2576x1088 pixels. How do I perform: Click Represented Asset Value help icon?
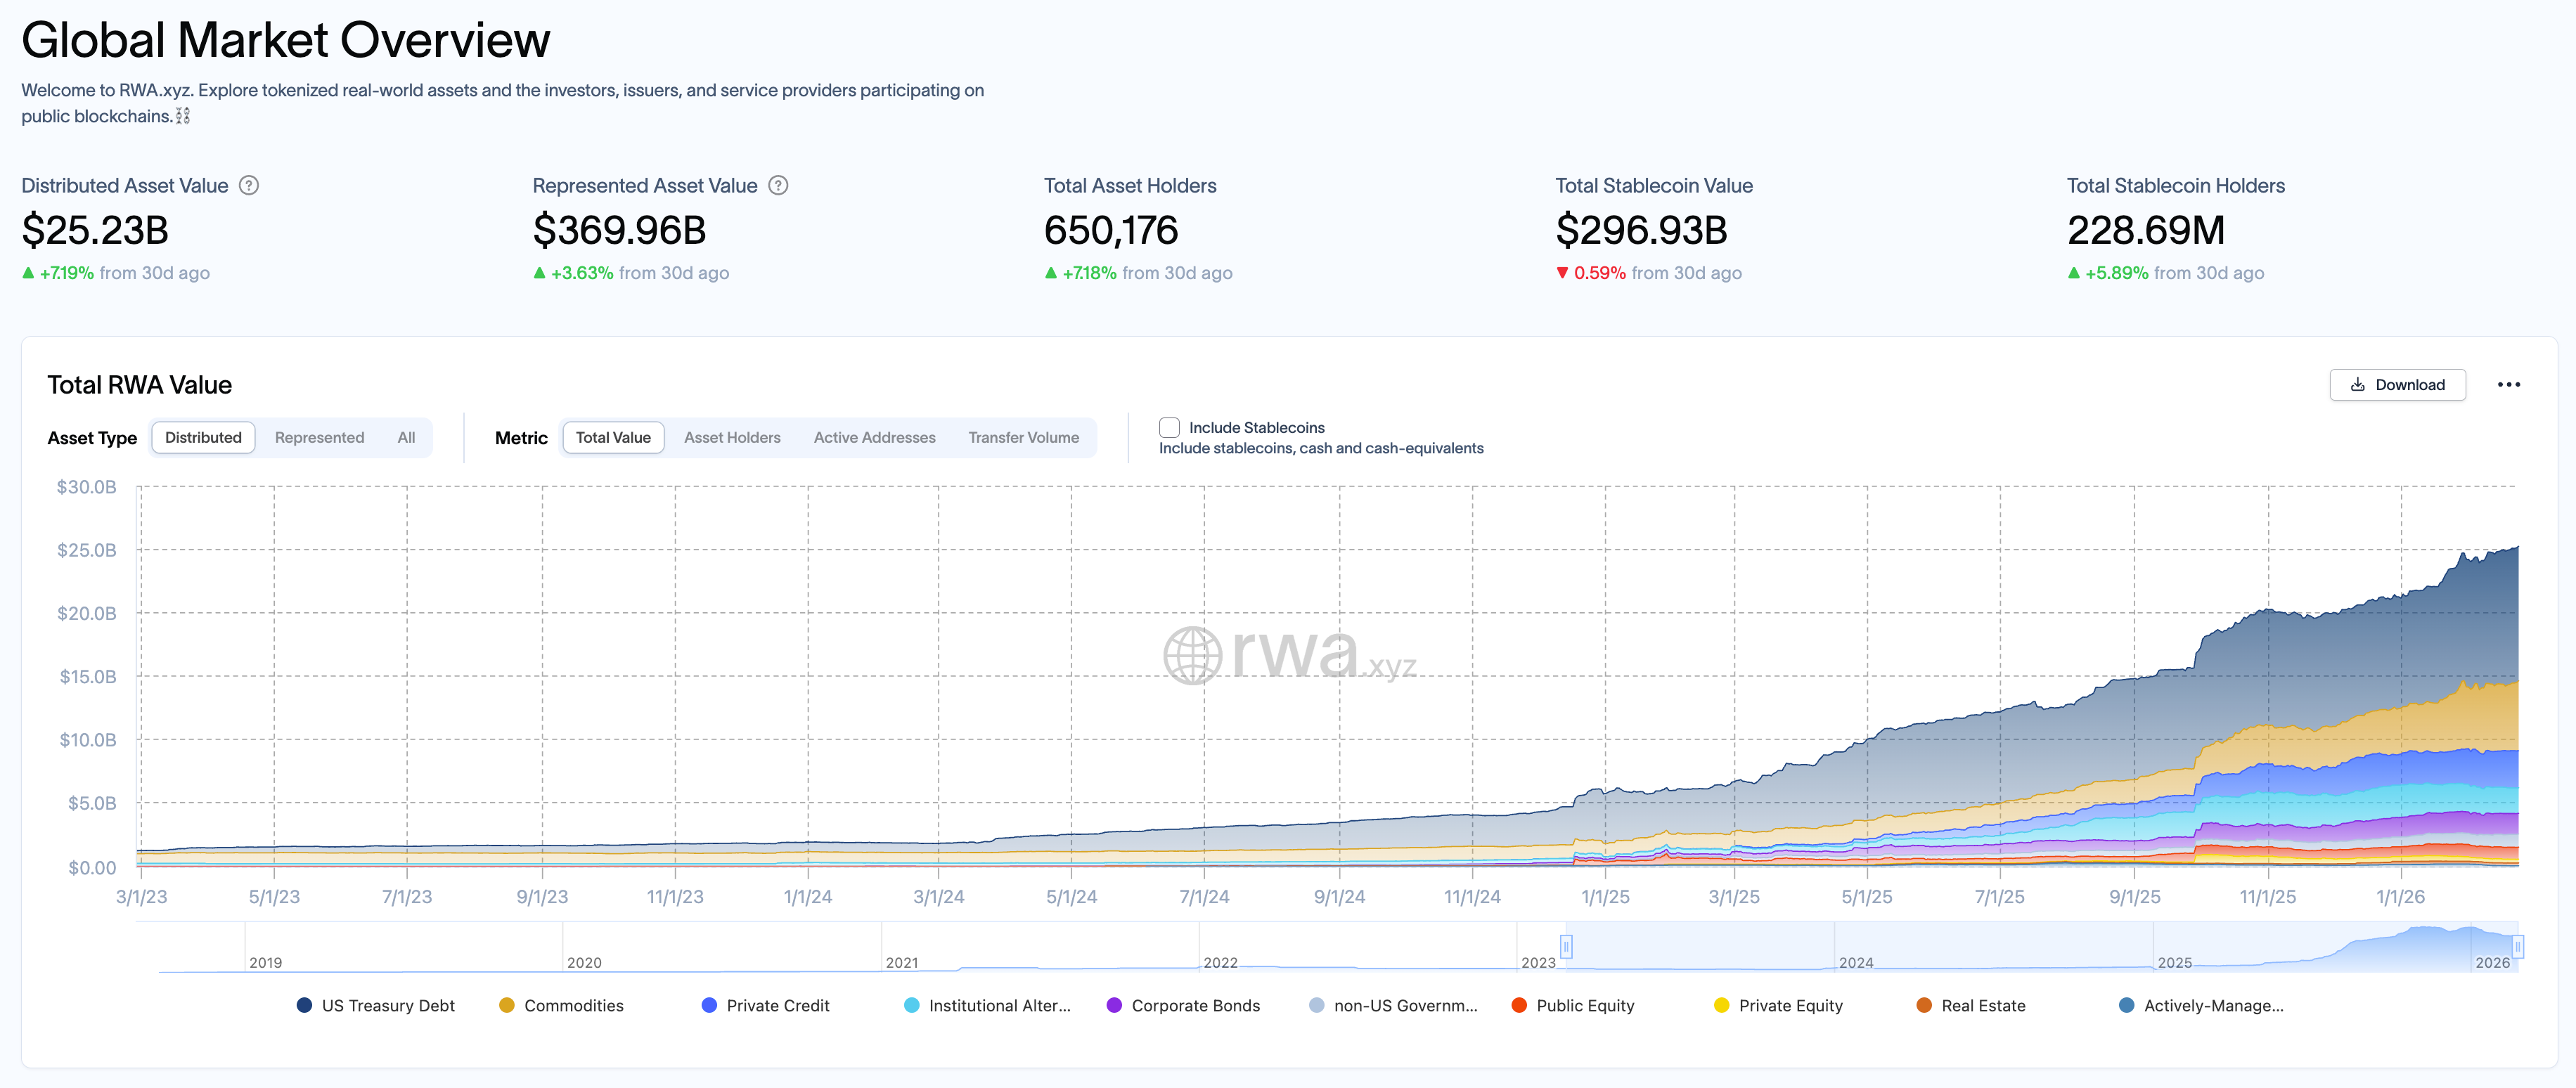tap(778, 185)
